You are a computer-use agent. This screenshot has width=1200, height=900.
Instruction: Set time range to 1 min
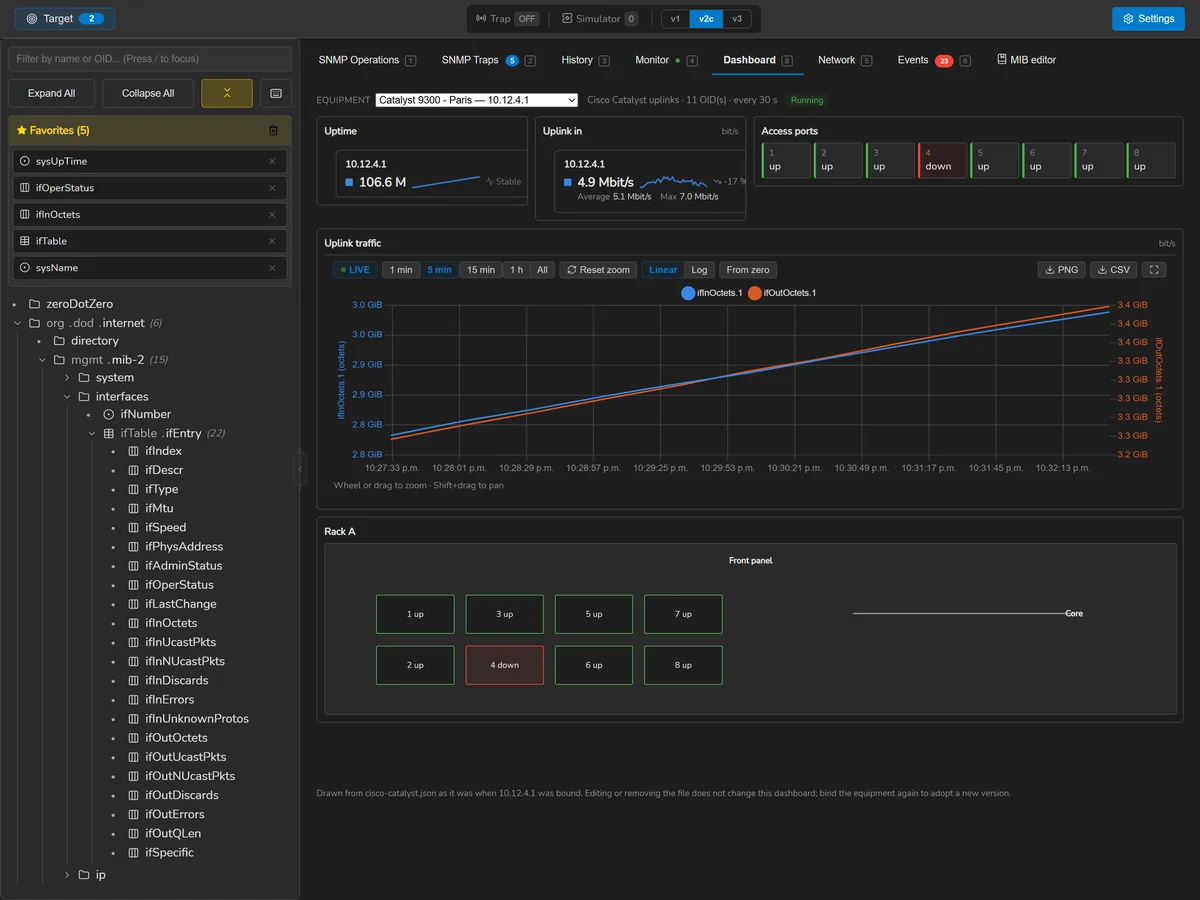click(x=401, y=270)
